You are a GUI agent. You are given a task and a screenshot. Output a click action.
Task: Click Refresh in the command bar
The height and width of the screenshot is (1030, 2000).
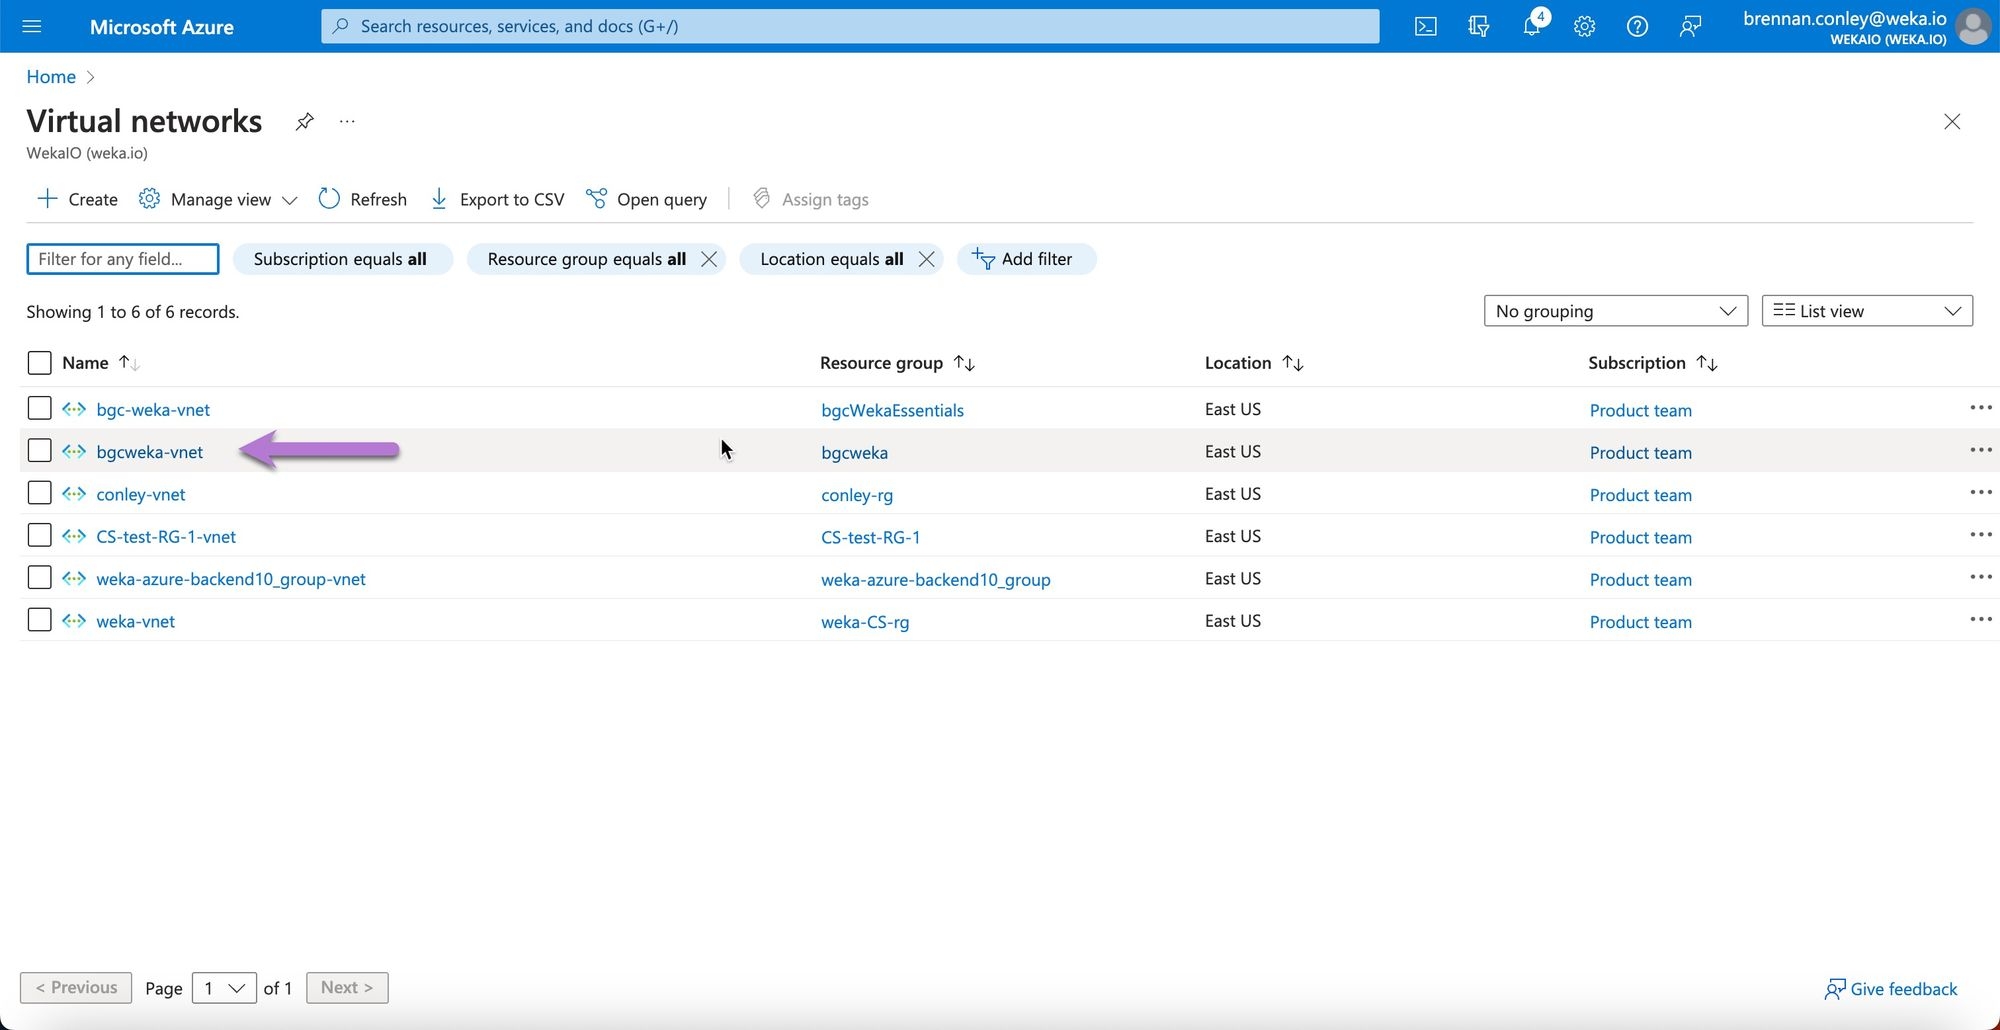pos(362,199)
